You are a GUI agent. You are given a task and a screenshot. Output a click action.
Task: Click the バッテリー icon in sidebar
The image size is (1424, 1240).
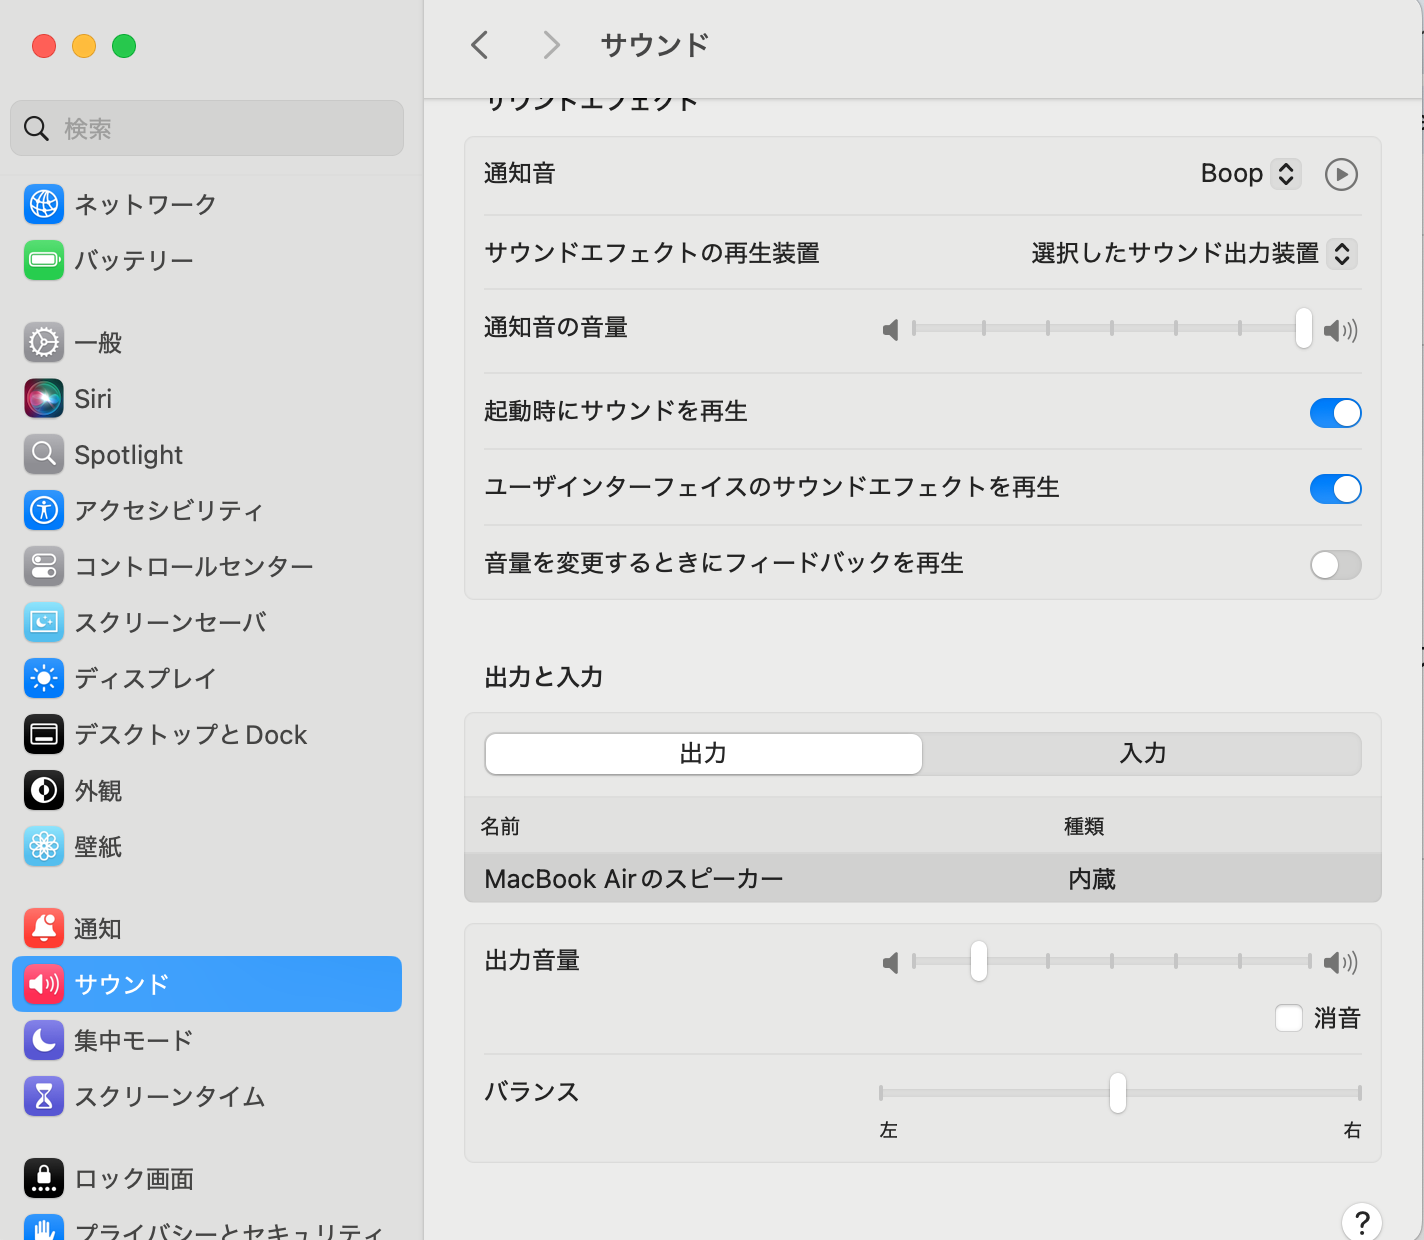44,260
